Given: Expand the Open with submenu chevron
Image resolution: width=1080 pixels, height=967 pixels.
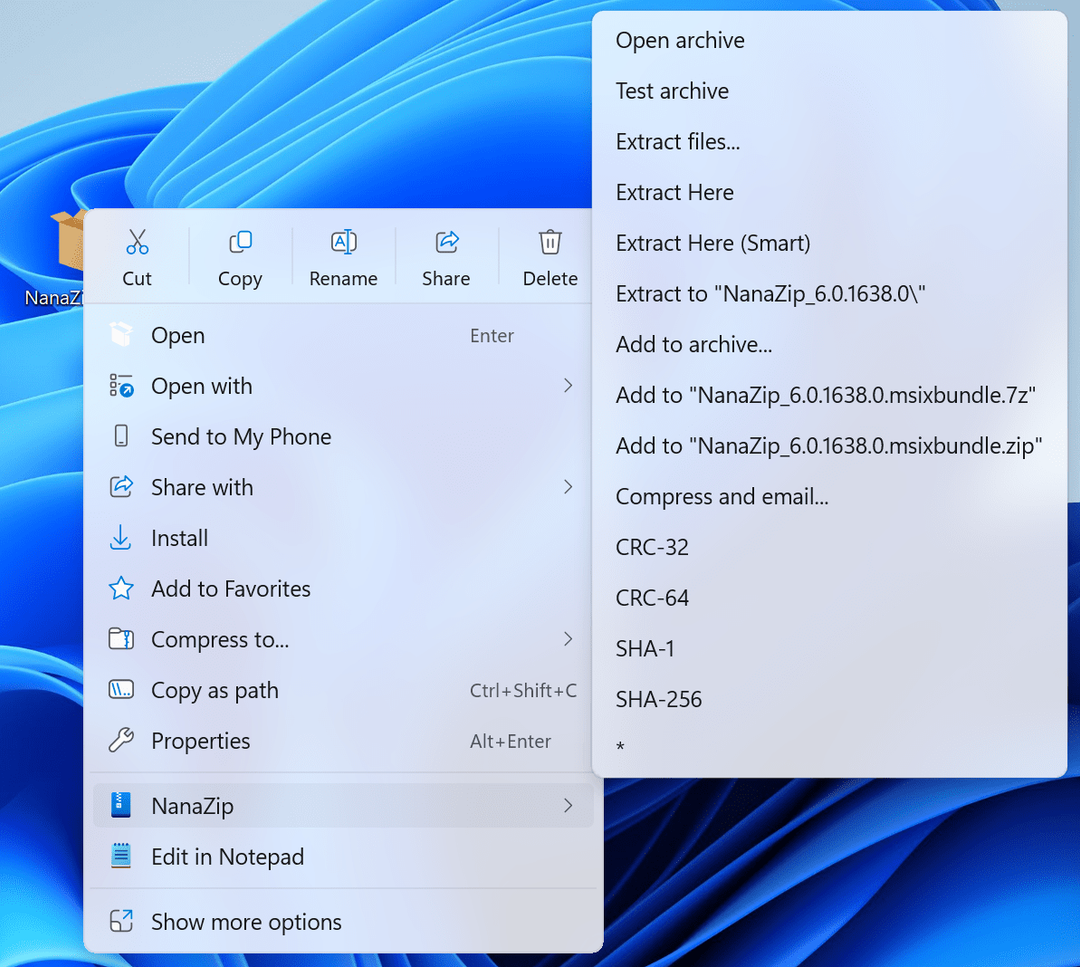Looking at the screenshot, I should click(568, 386).
